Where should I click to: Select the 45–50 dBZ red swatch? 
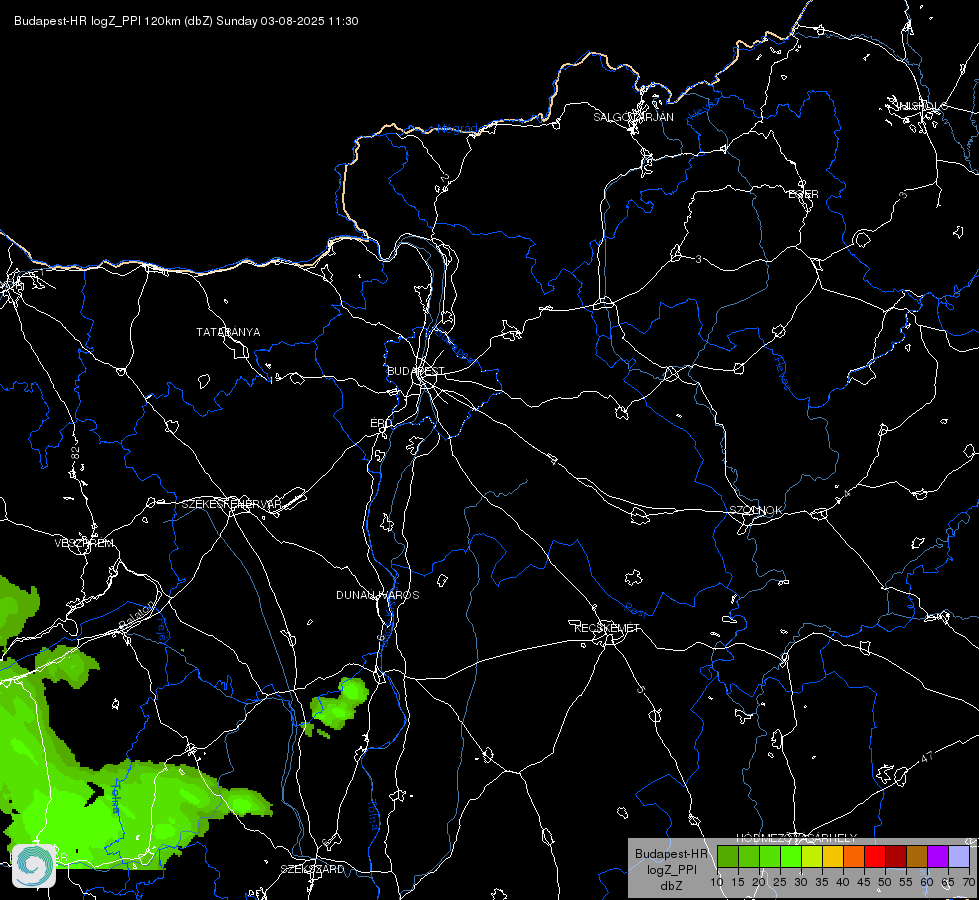875,857
